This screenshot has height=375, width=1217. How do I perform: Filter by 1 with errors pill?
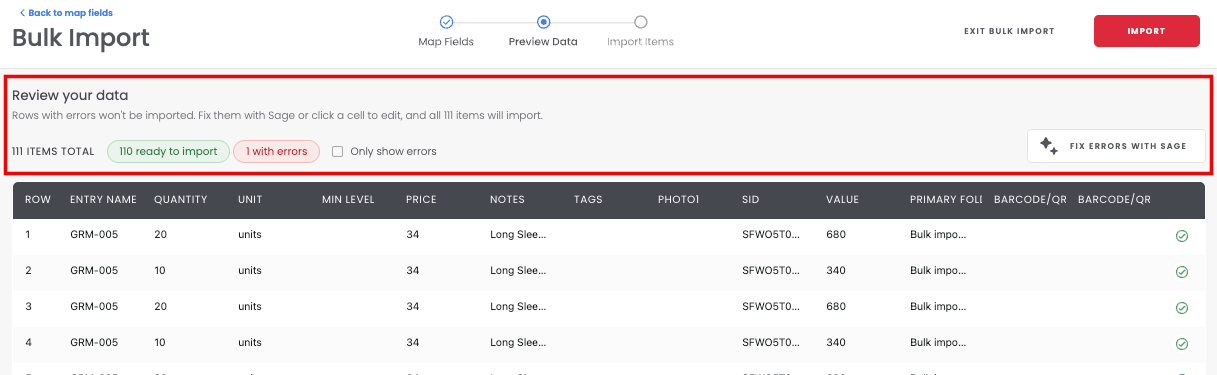click(277, 151)
